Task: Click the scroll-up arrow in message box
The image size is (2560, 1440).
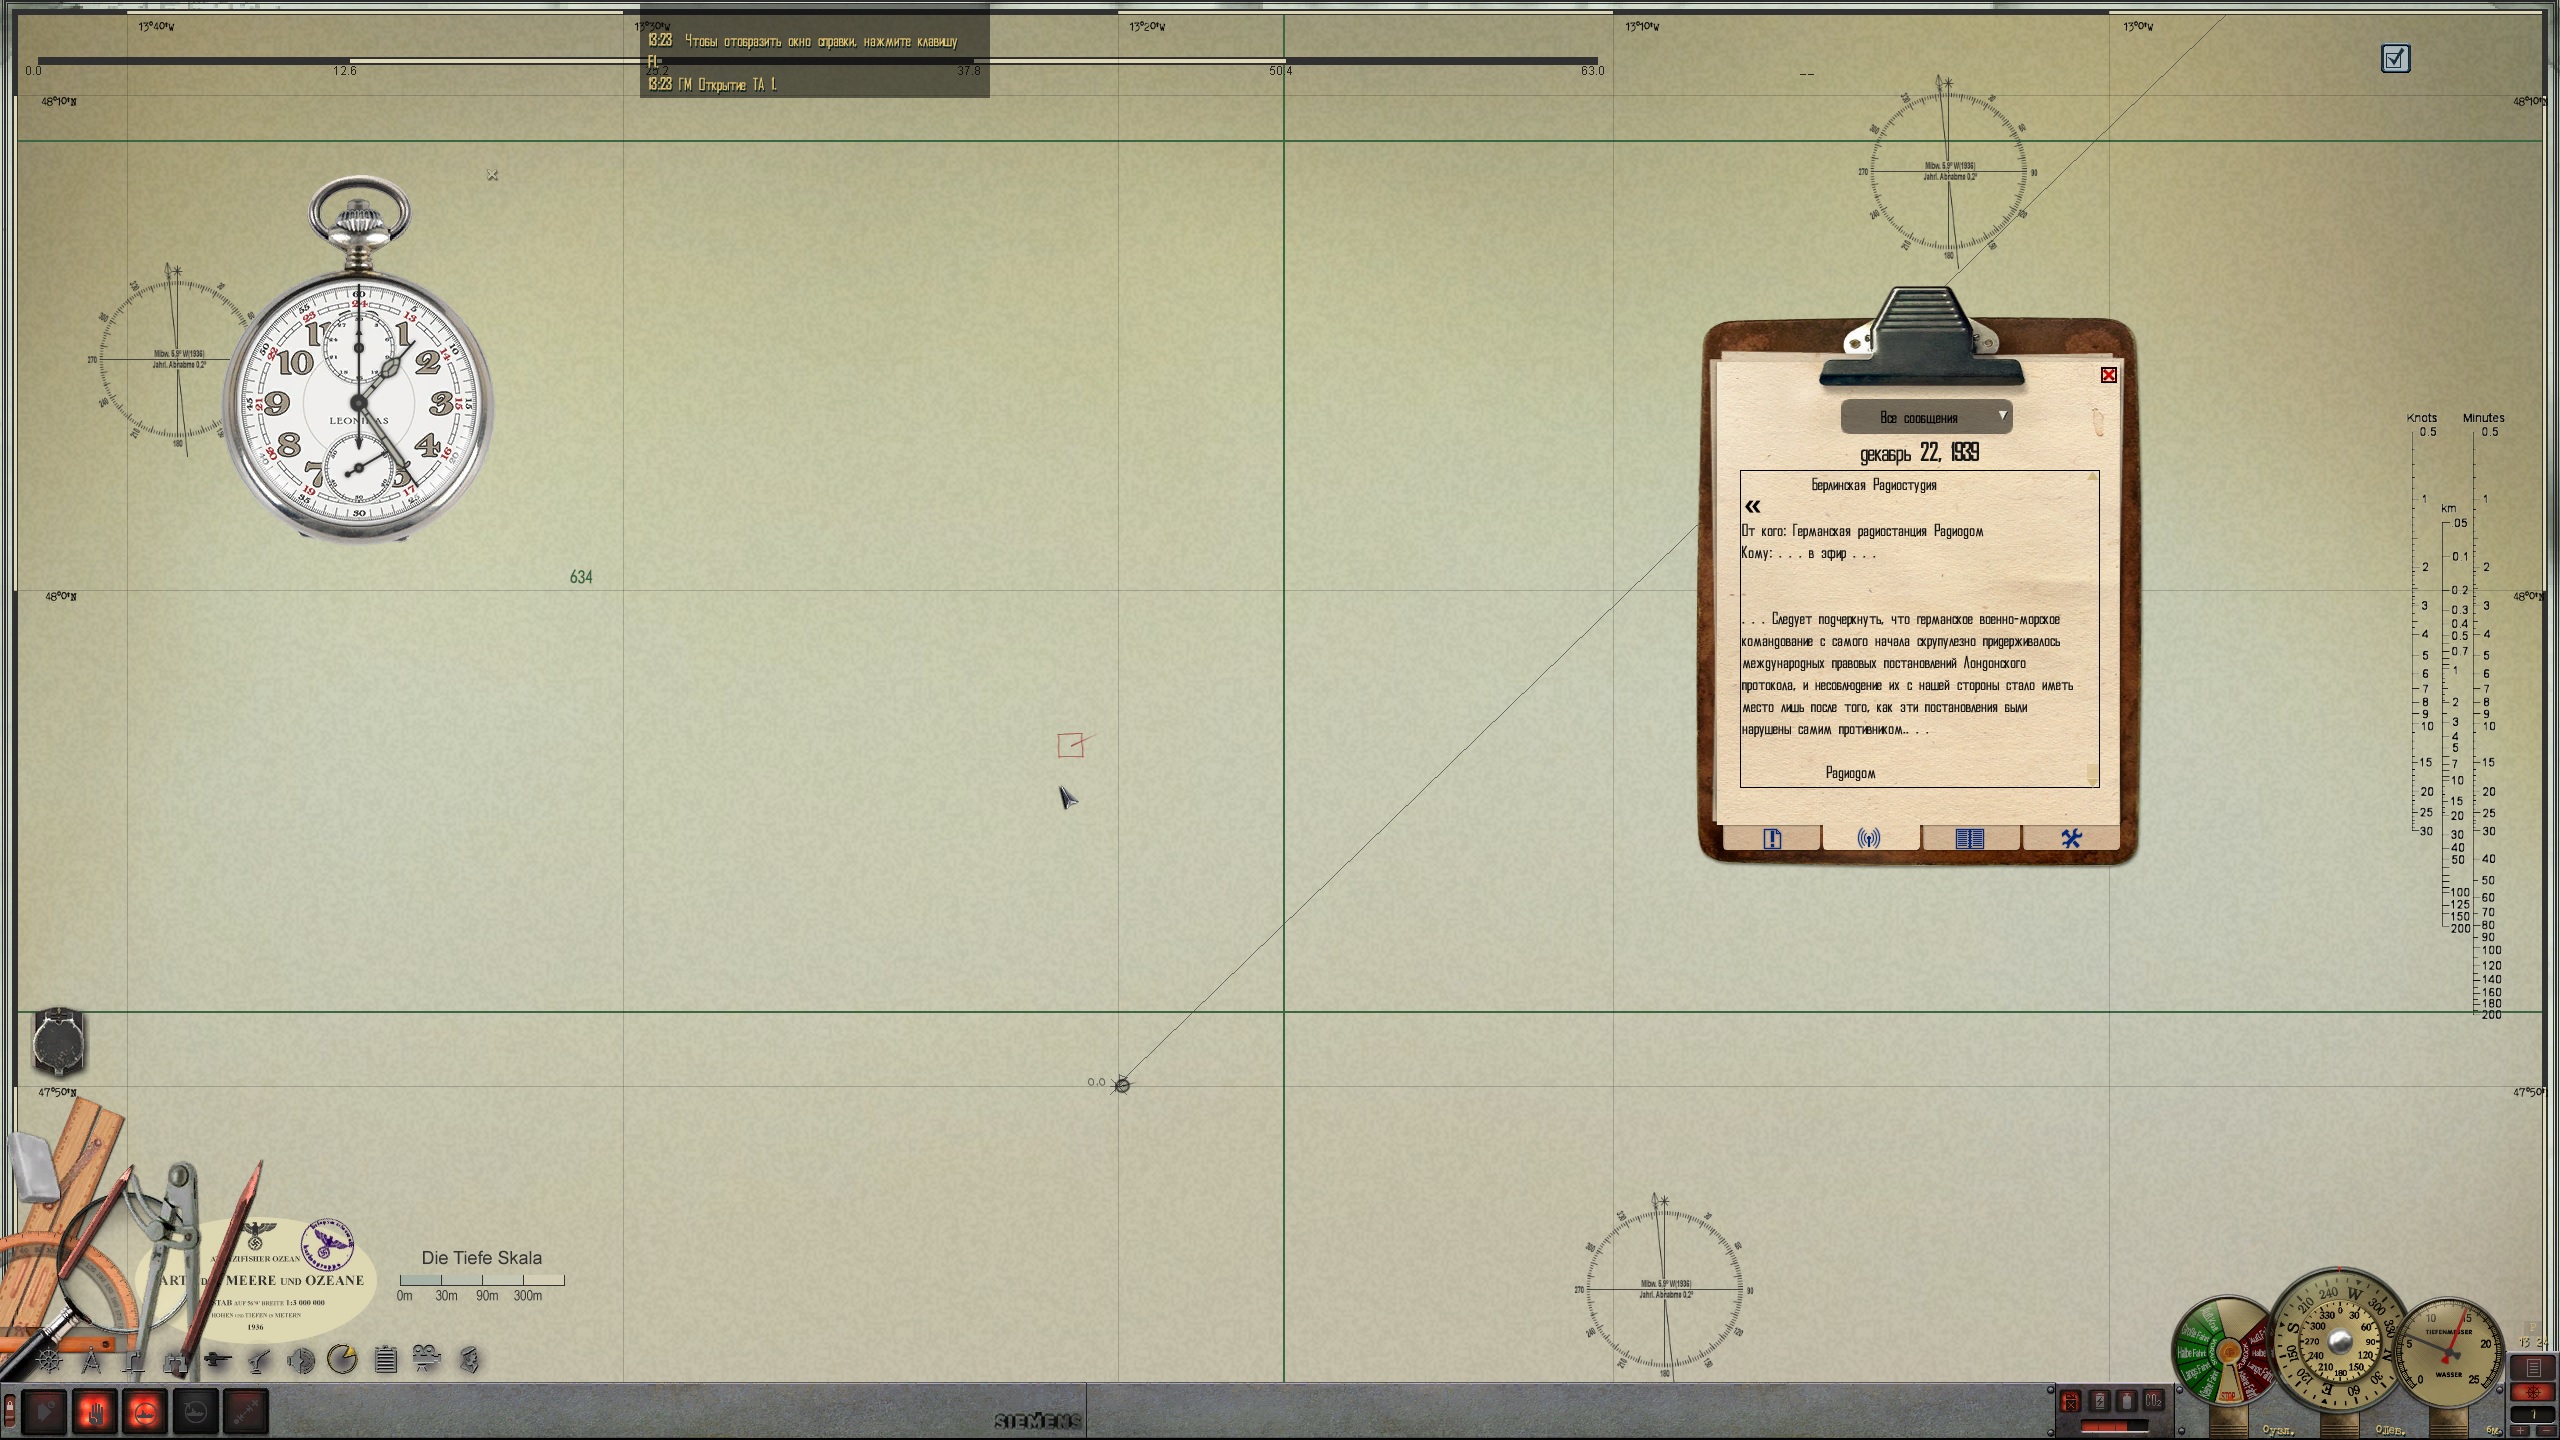Action: (2092, 478)
